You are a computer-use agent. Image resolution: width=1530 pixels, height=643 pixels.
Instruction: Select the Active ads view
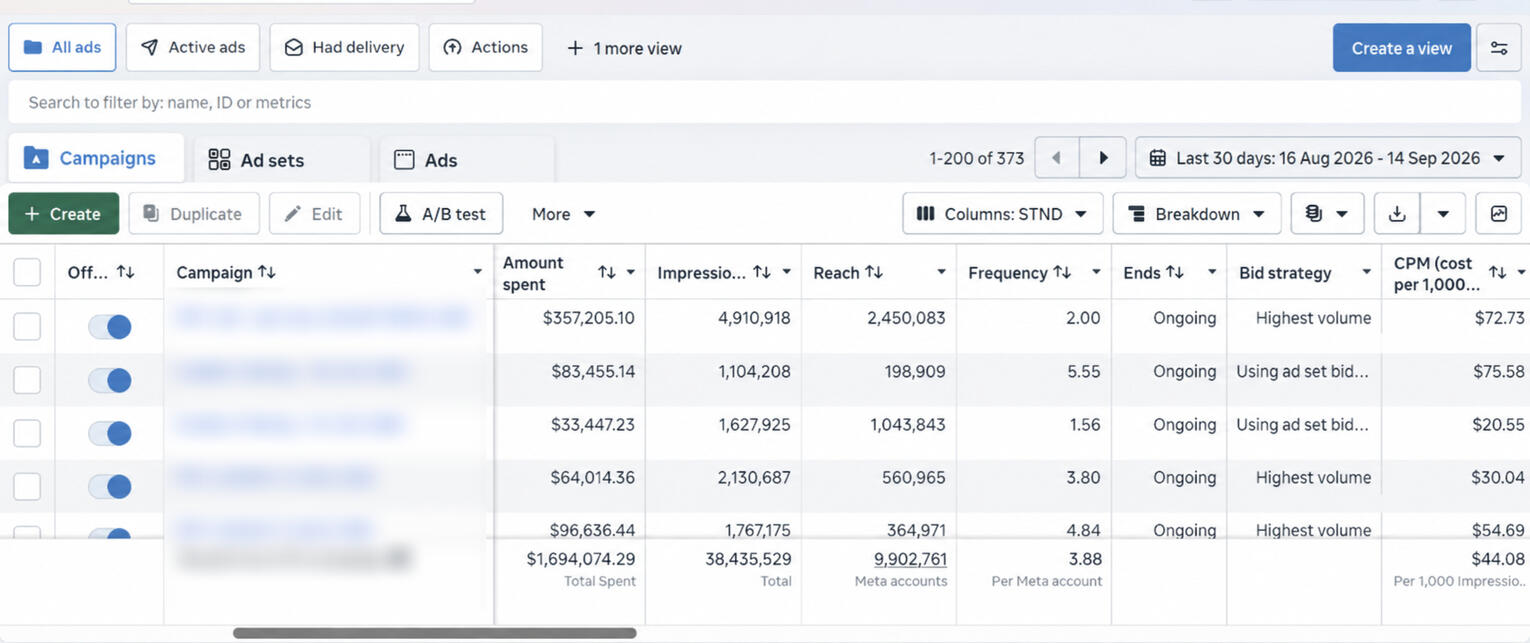coord(193,48)
